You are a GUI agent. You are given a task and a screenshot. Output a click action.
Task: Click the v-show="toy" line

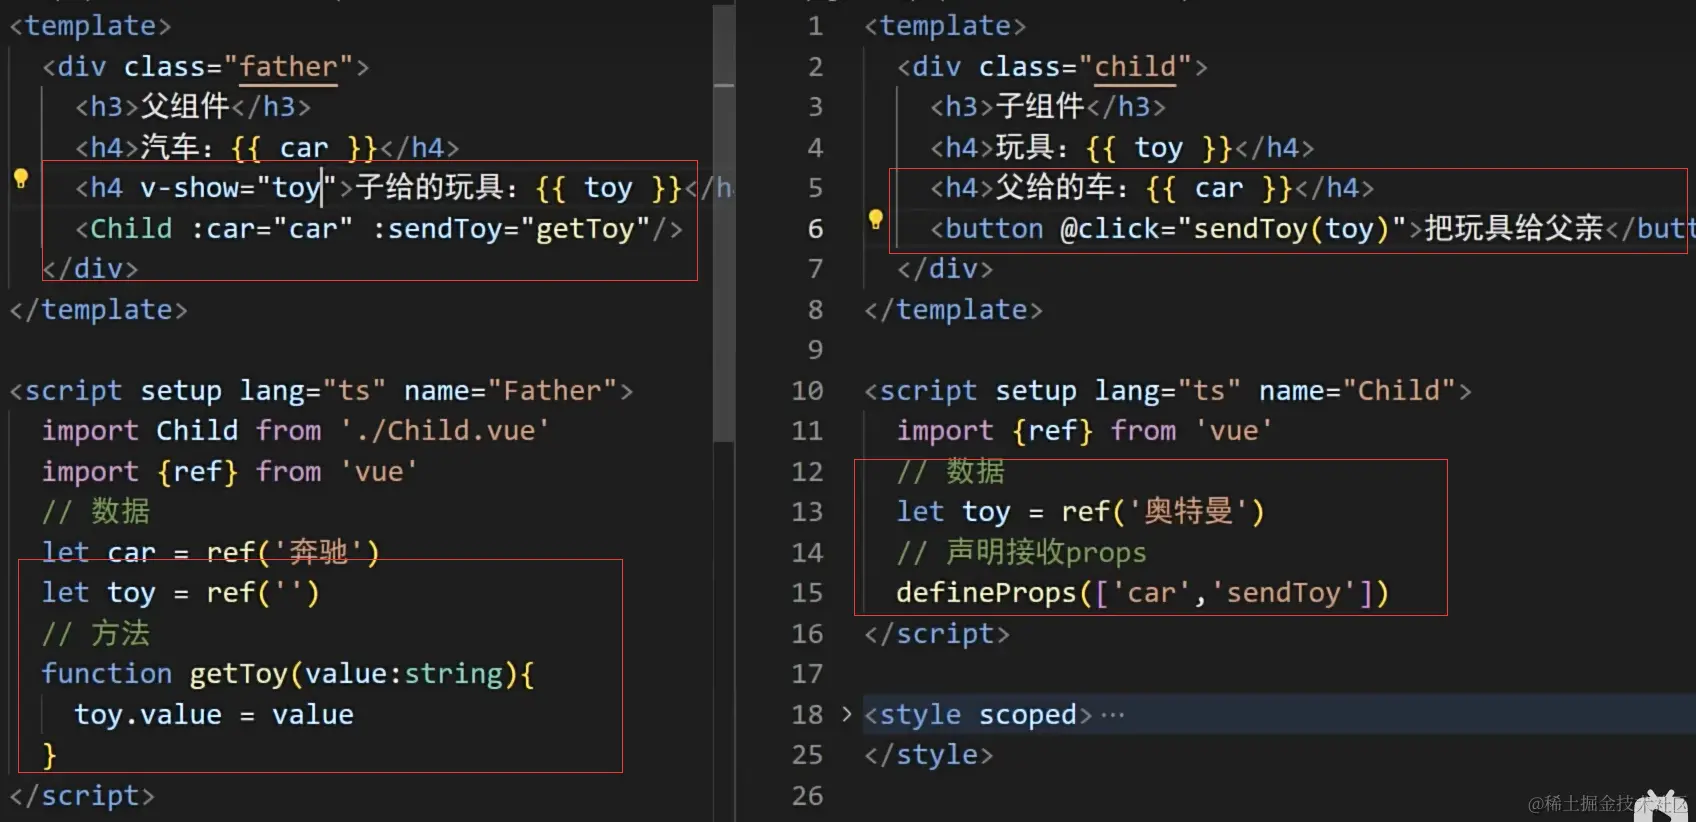click(x=402, y=188)
